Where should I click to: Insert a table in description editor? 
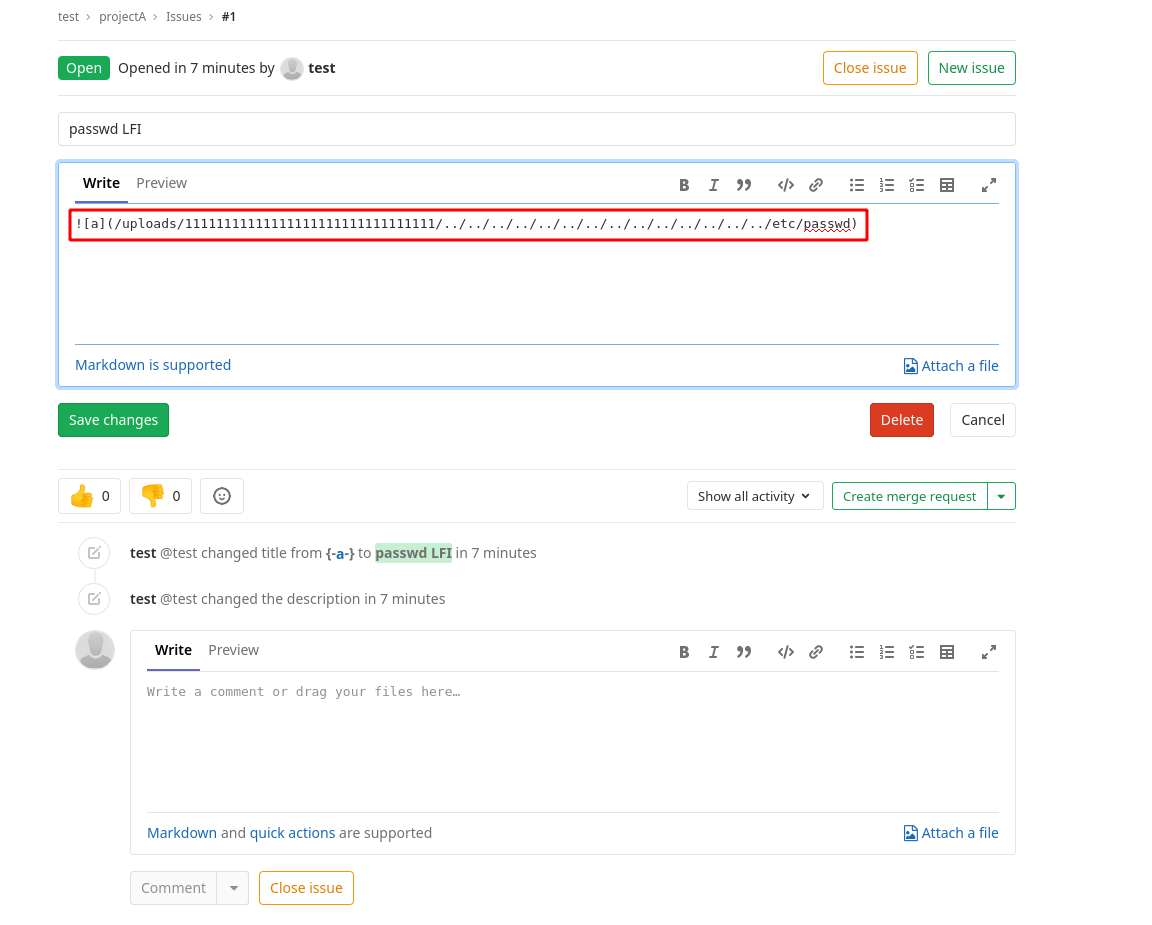point(947,185)
